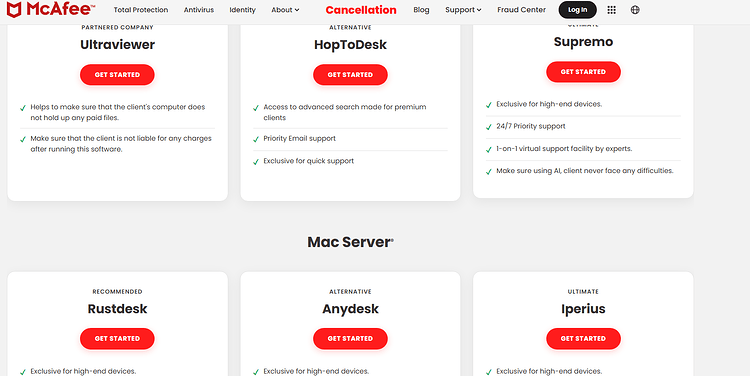Get started with Rustdesk
The image size is (750, 376).
117,338
